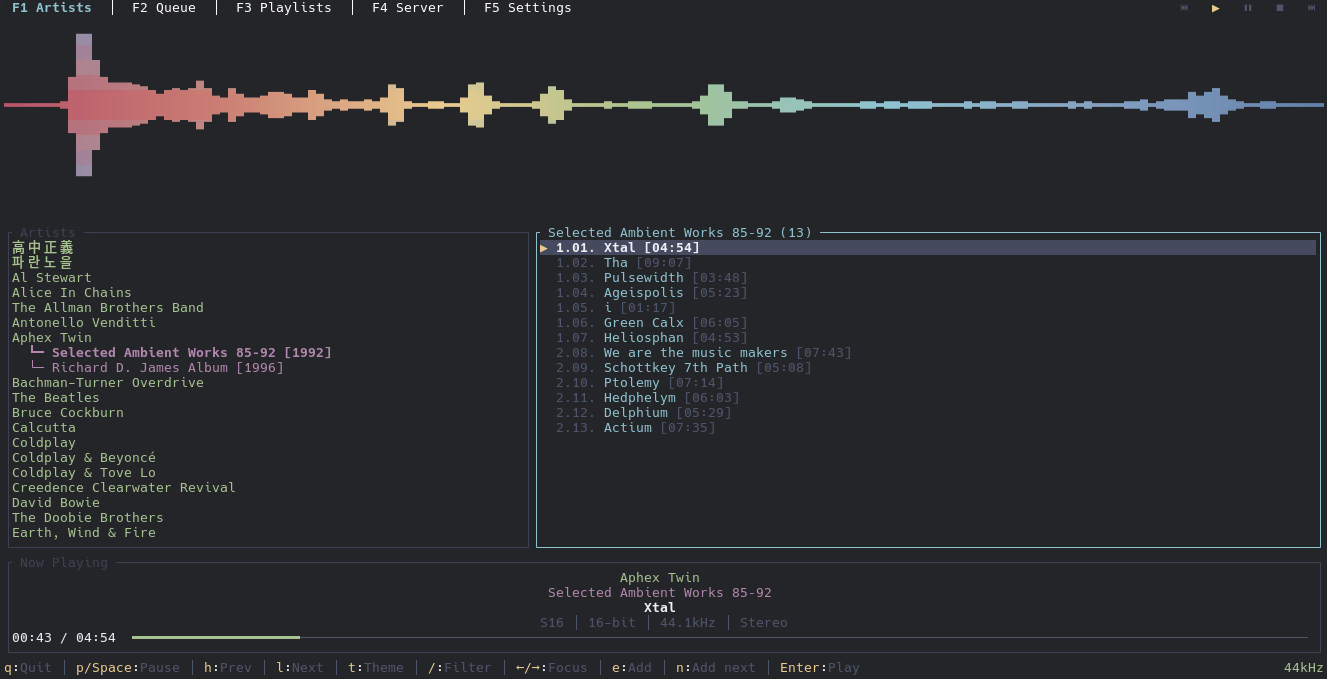Expand the Antonello Venditti artist
Viewport: 1327px width, 679px height.
coord(84,323)
